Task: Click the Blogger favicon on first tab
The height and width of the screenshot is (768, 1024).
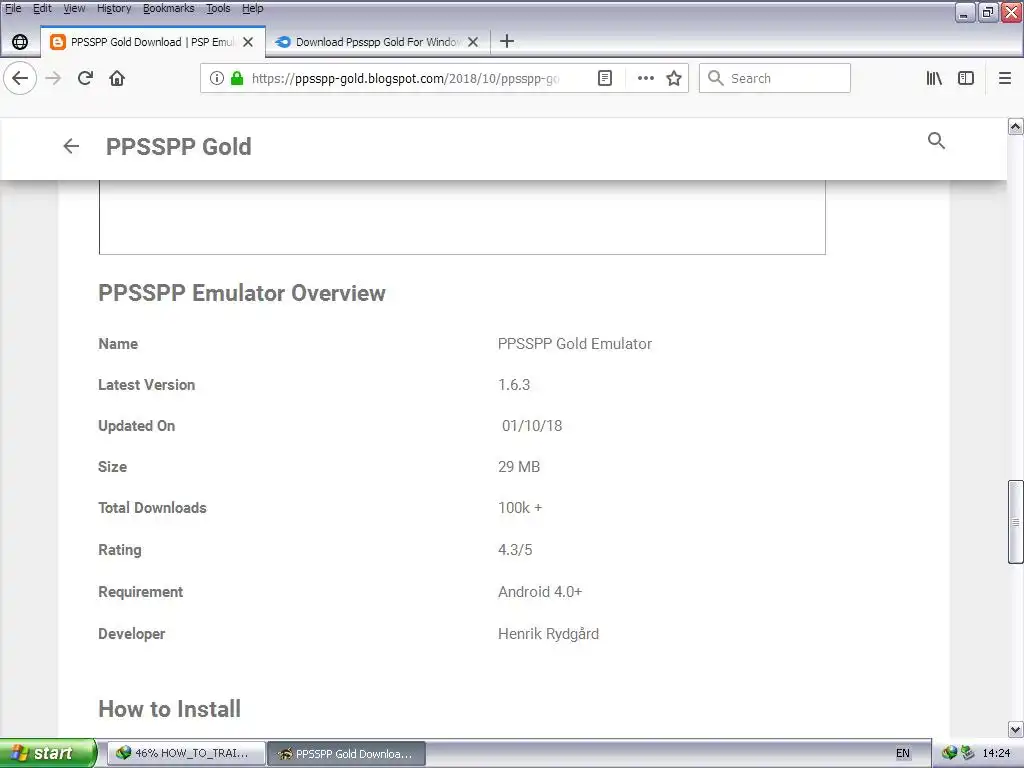Action: tap(58, 42)
